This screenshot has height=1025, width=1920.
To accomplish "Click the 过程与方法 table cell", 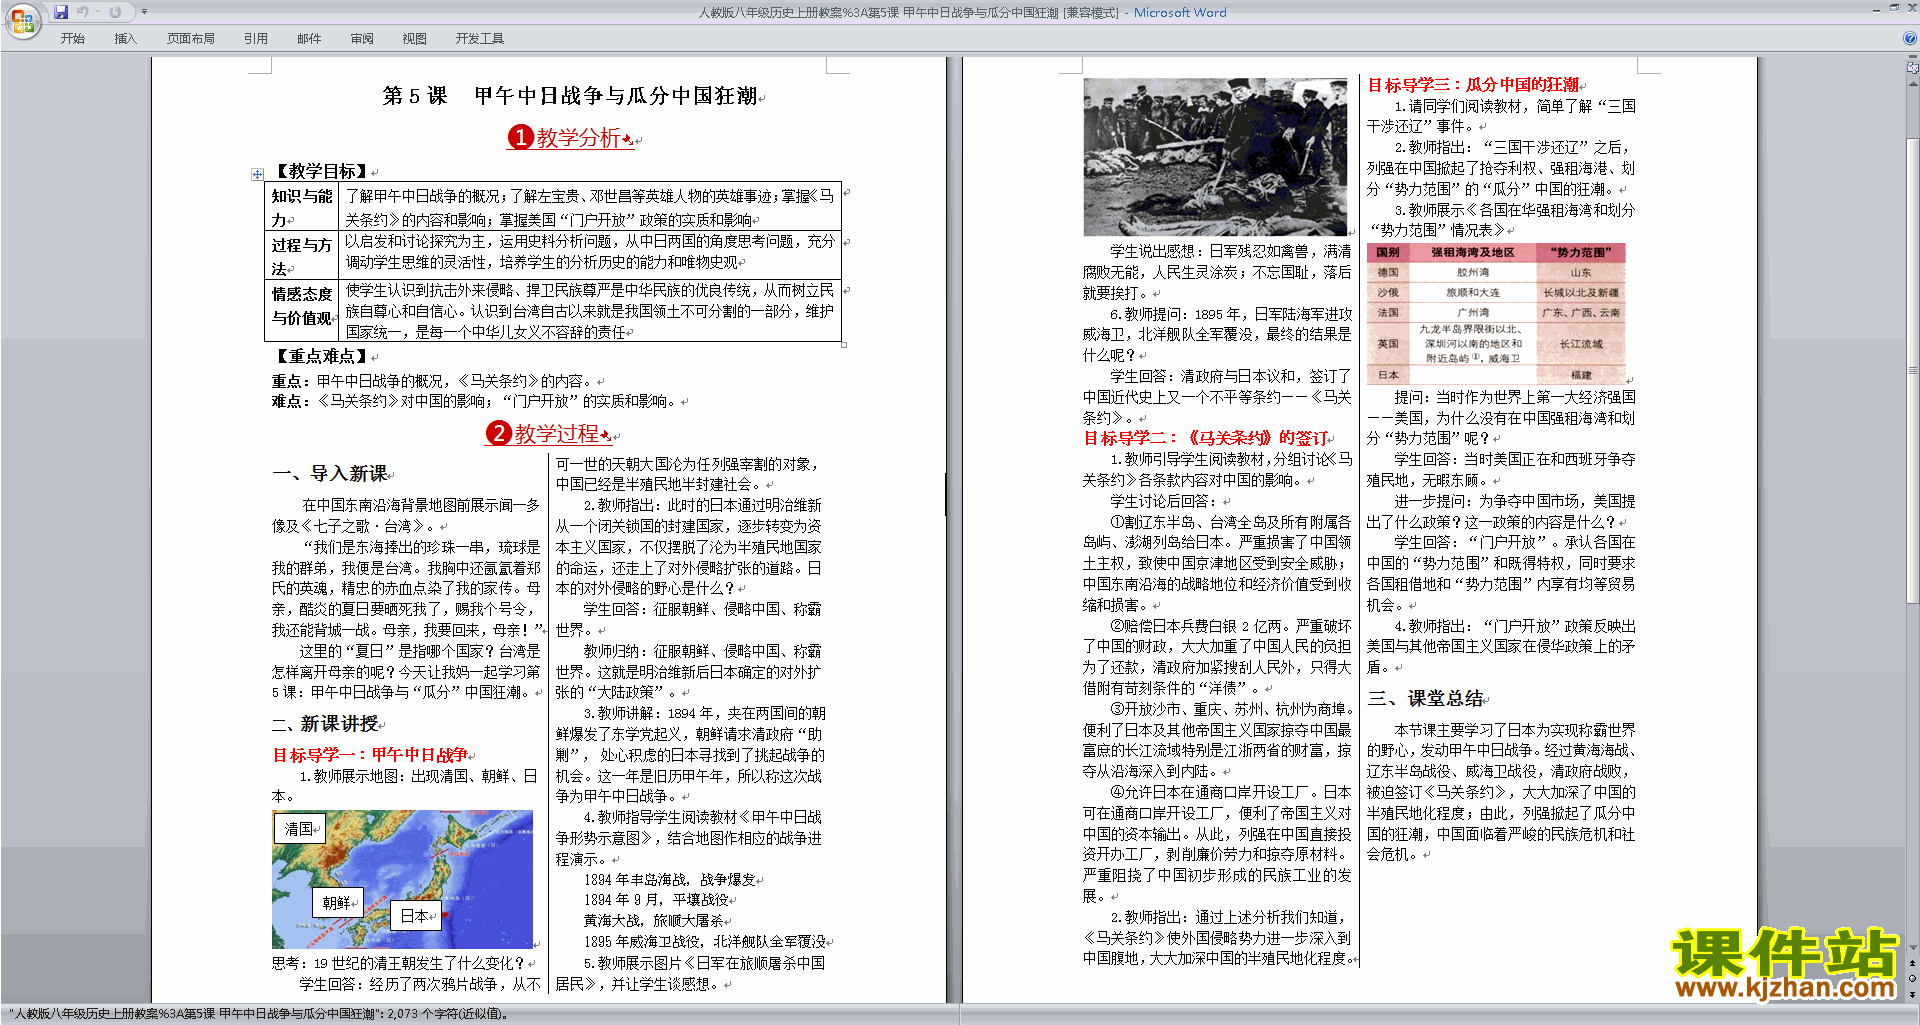I will click(302, 256).
